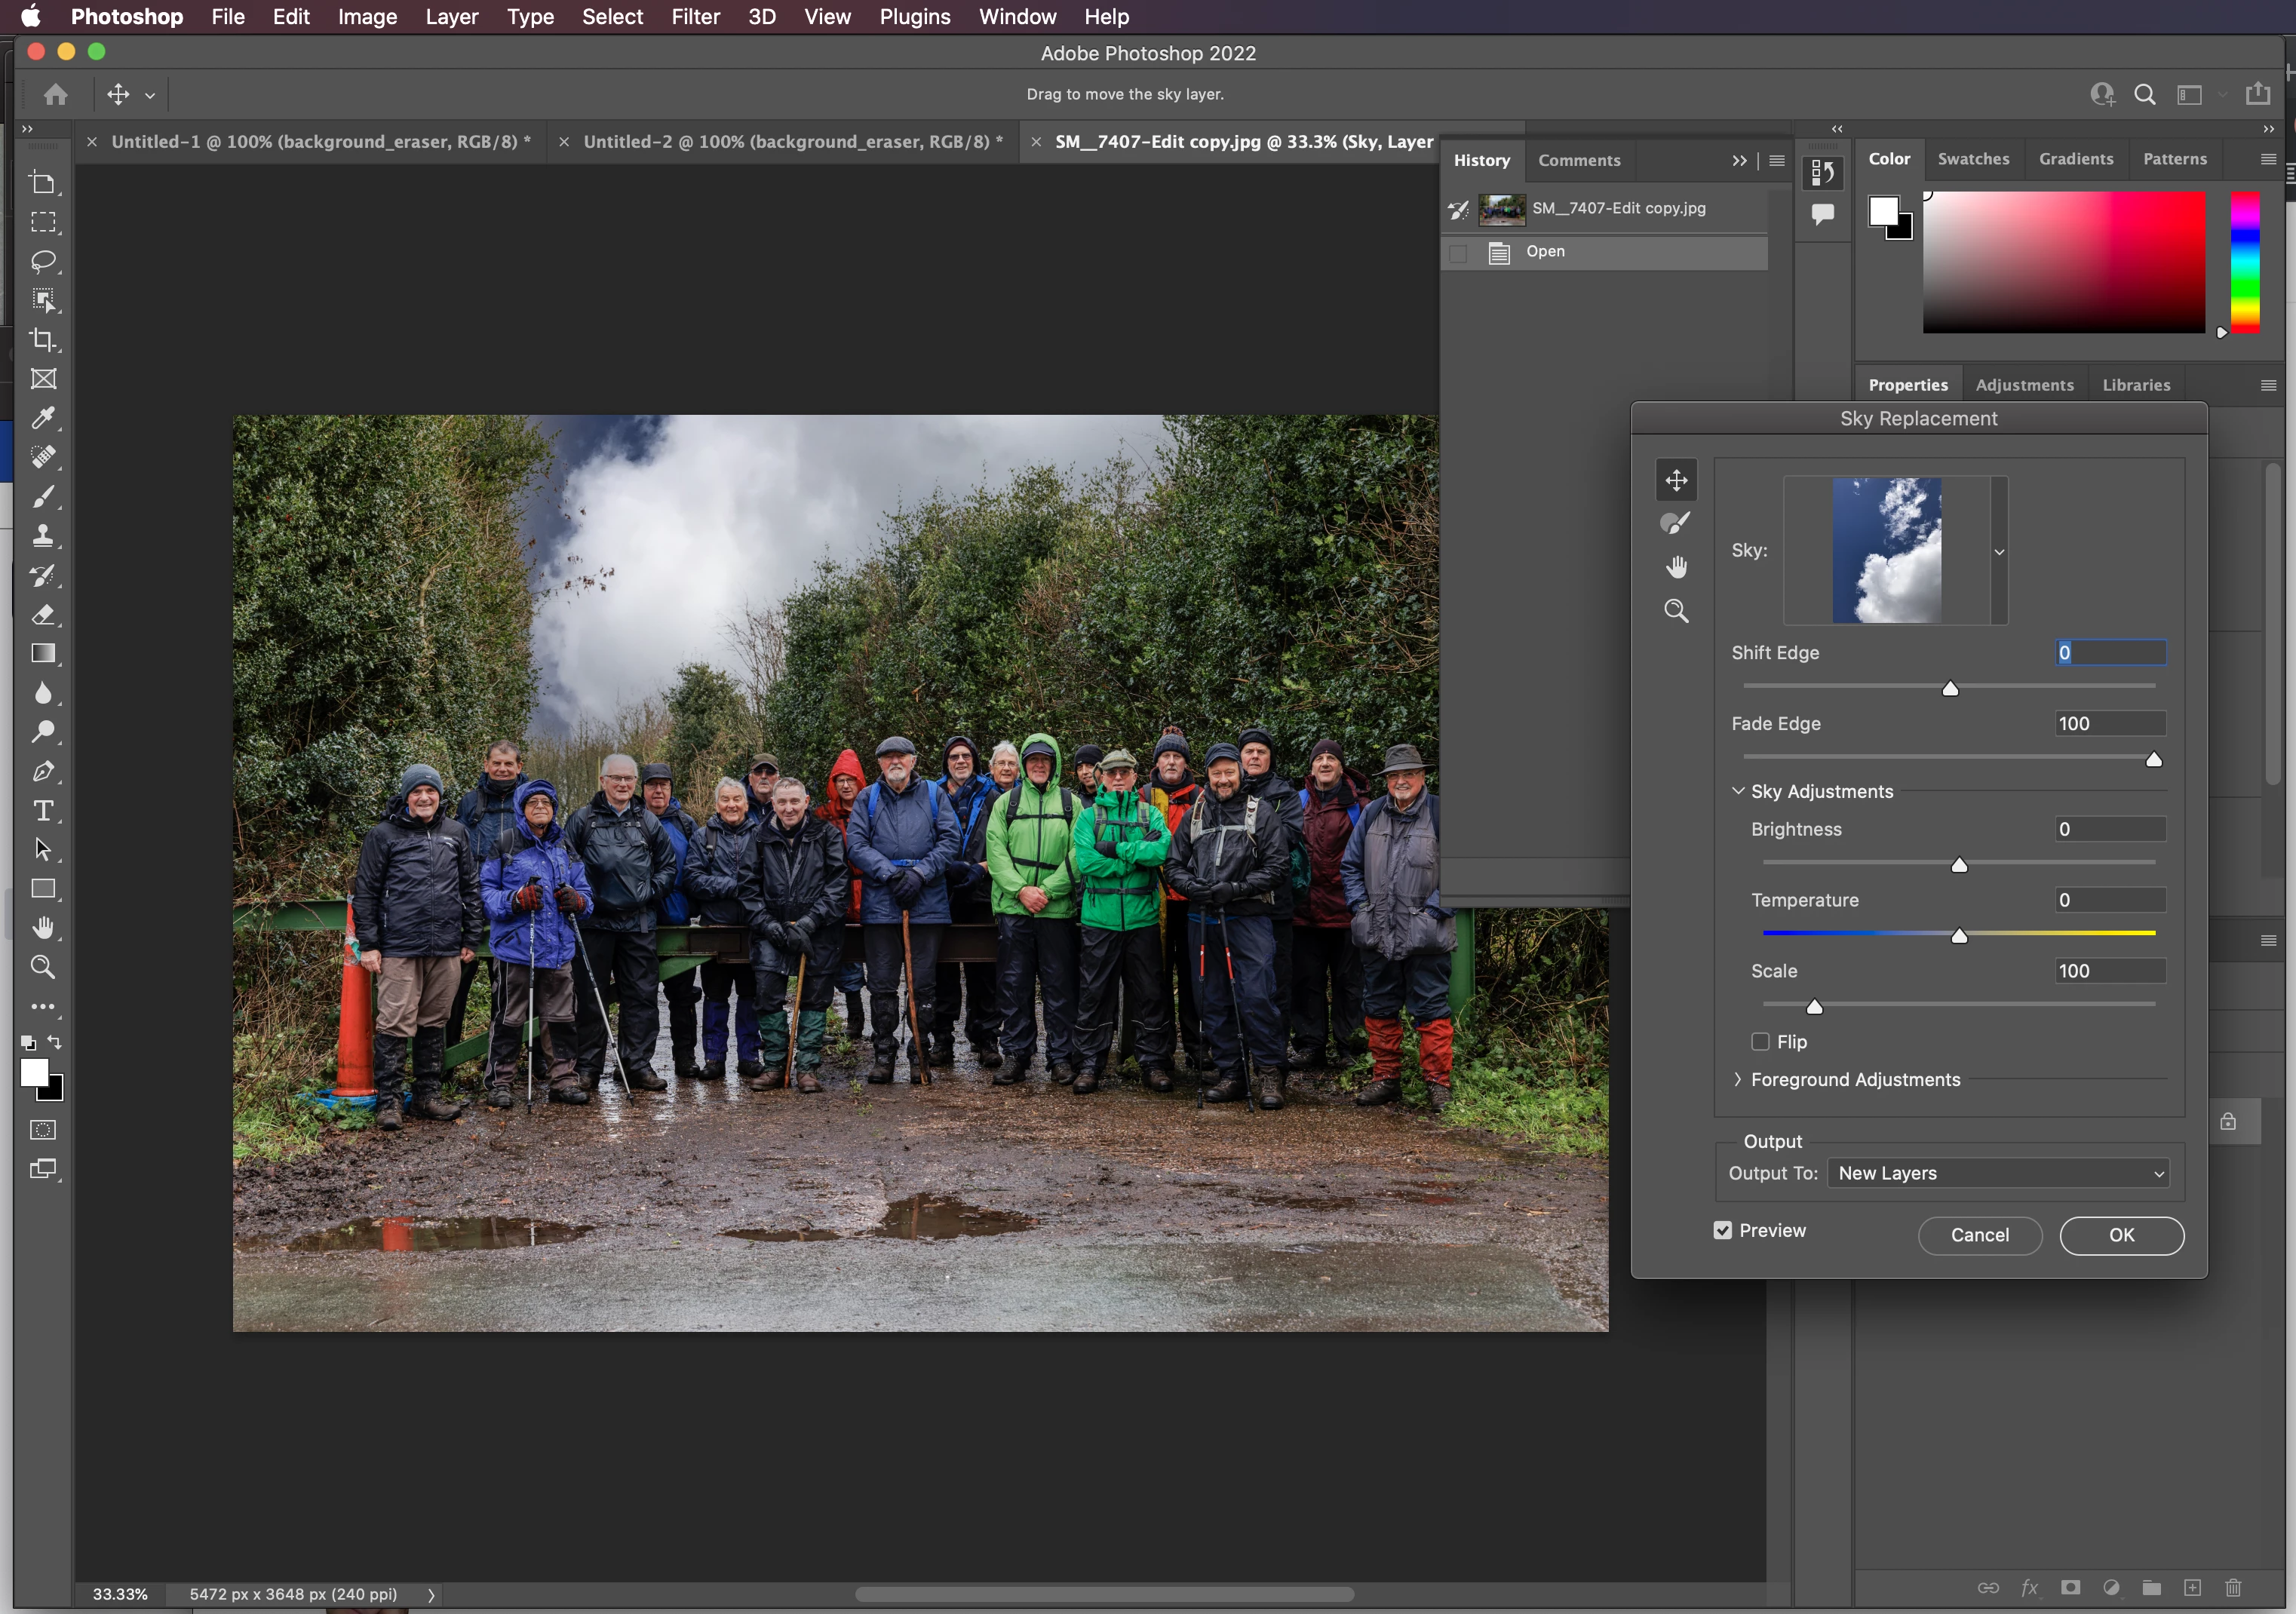Select the Clone Stamp tool
The height and width of the screenshot is (1614, 2296).
(43, 536)
